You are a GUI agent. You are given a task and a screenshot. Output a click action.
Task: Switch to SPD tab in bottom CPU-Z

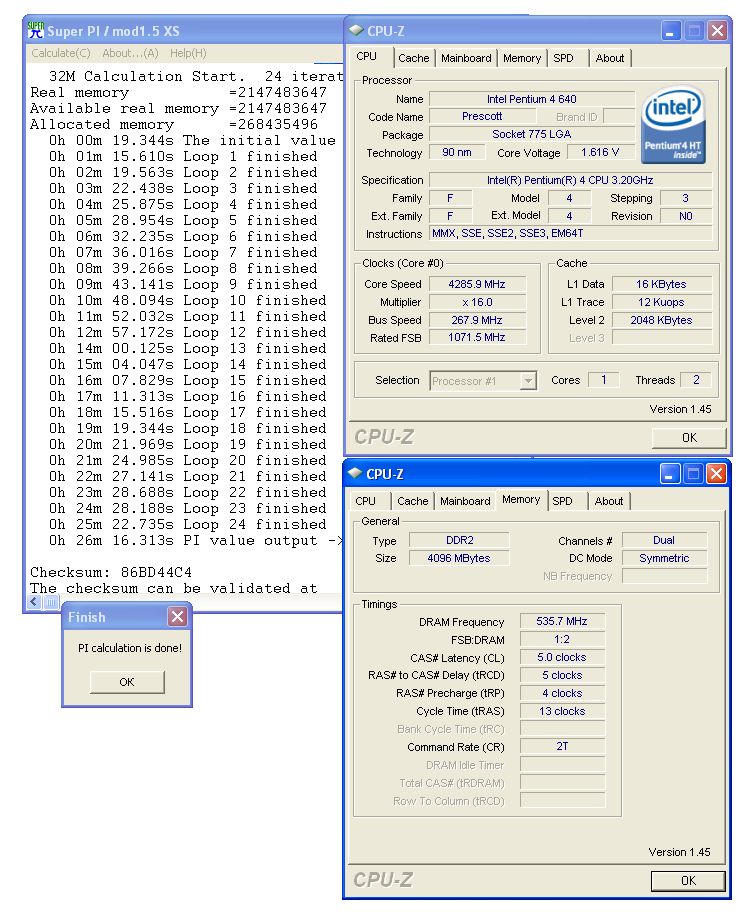(x=563, y=501)
